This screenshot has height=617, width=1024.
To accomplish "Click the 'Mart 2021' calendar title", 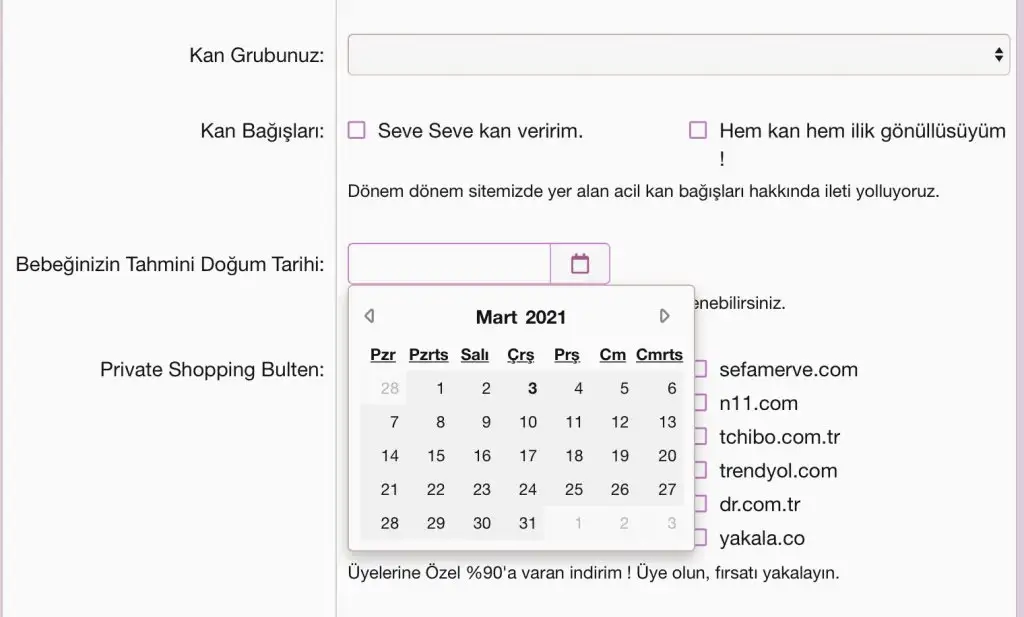I will click(520, 317).
